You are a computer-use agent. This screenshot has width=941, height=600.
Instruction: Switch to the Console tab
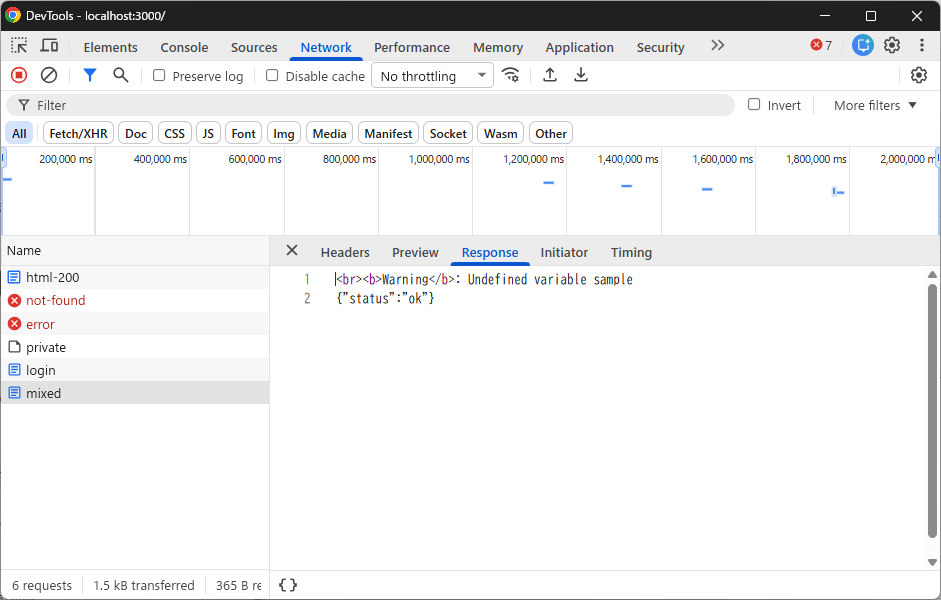[x=184, y=47]
